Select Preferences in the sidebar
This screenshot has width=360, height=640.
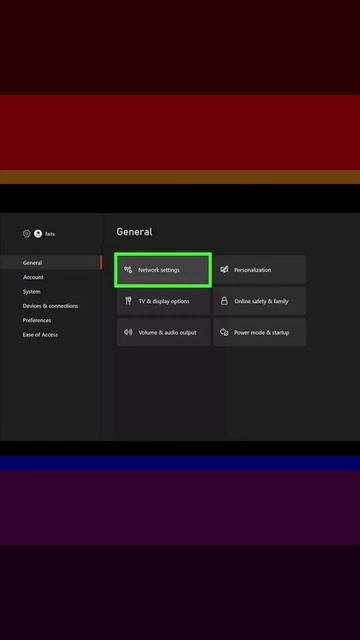[37, 320]
